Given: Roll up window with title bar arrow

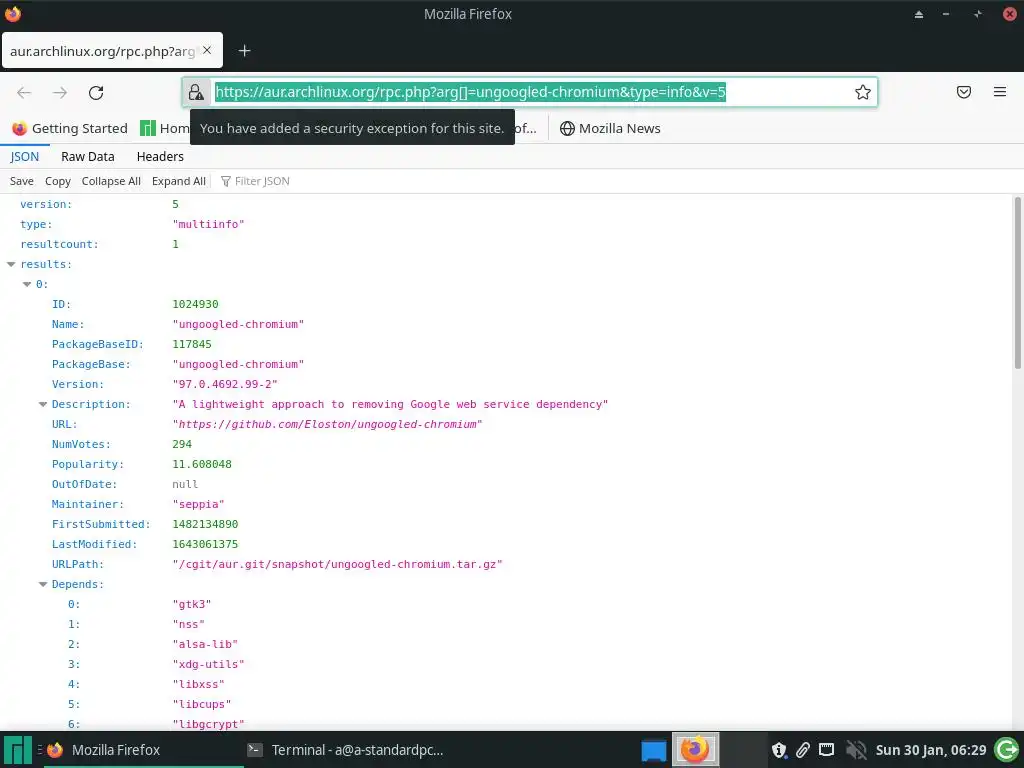Looking at the screenshot, I should pos(919,14).
